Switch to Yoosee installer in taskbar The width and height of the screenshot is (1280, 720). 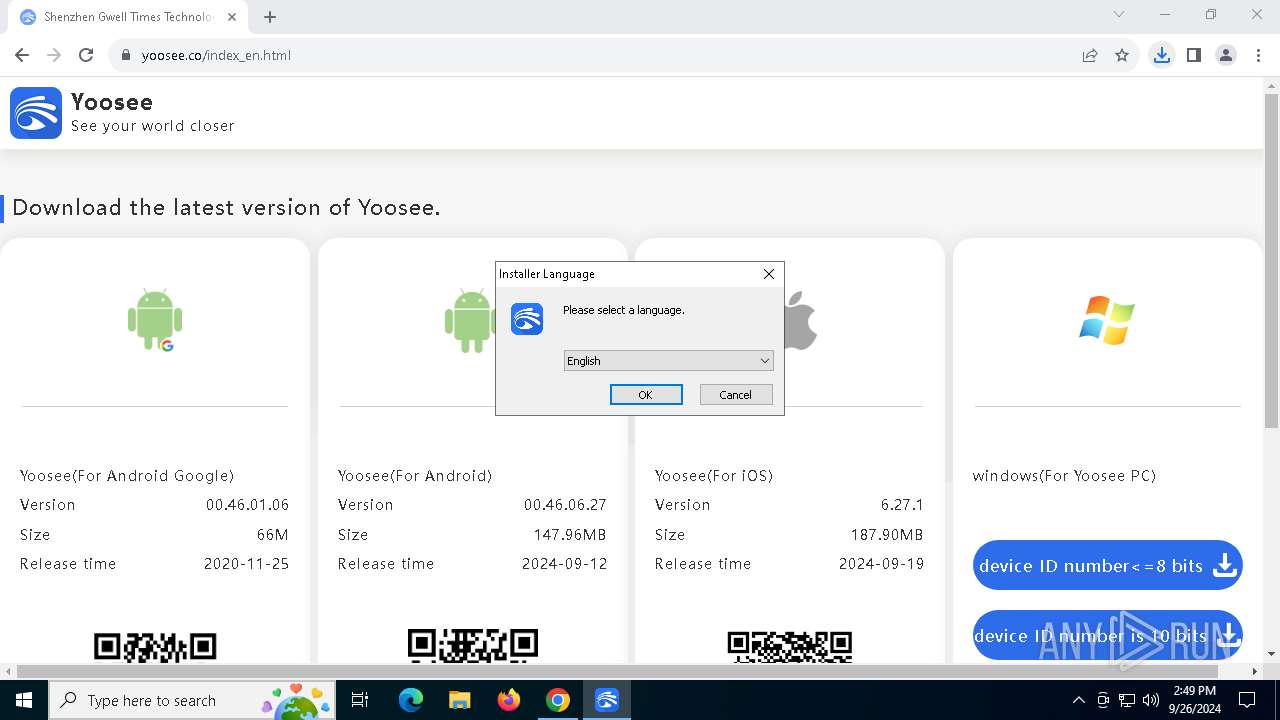coord(607,700)
